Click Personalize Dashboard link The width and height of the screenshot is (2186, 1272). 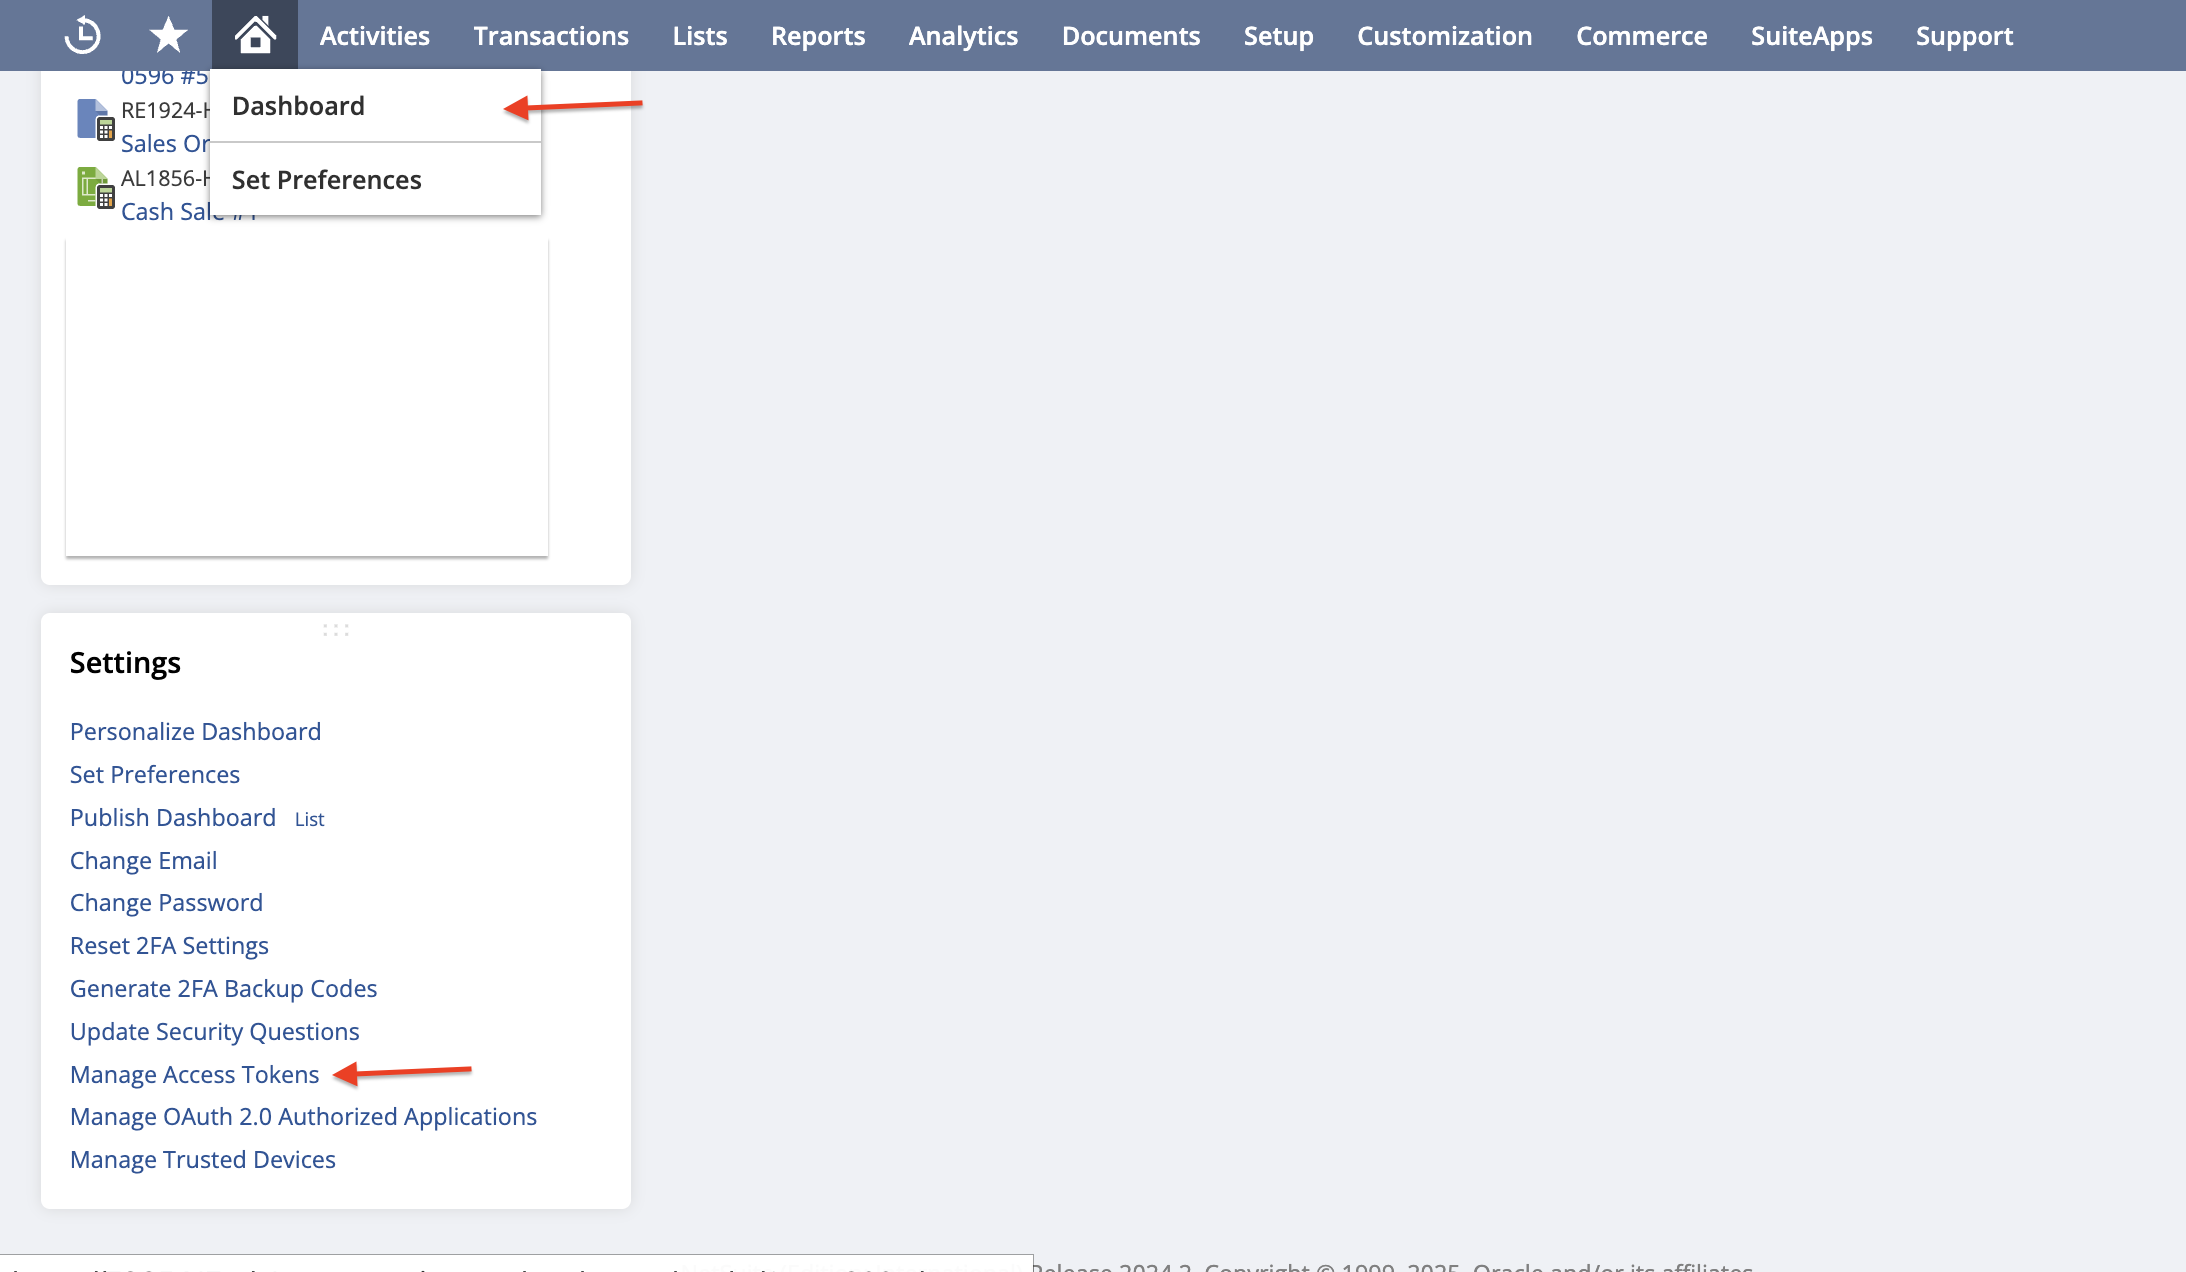coord(195,730)
